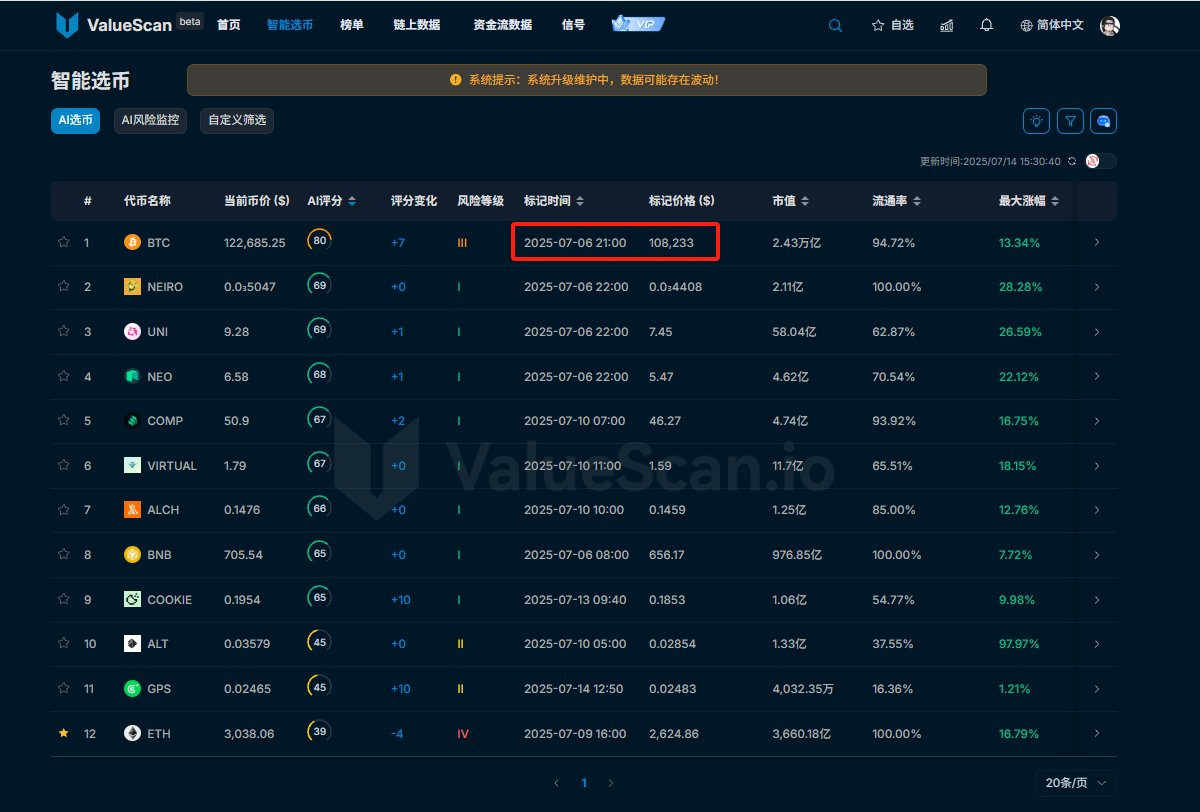Image resolution: width=1200 pixels, height=812 pixels.
Task: Click the UNI coin icon
Action: (x=132, y=331)
